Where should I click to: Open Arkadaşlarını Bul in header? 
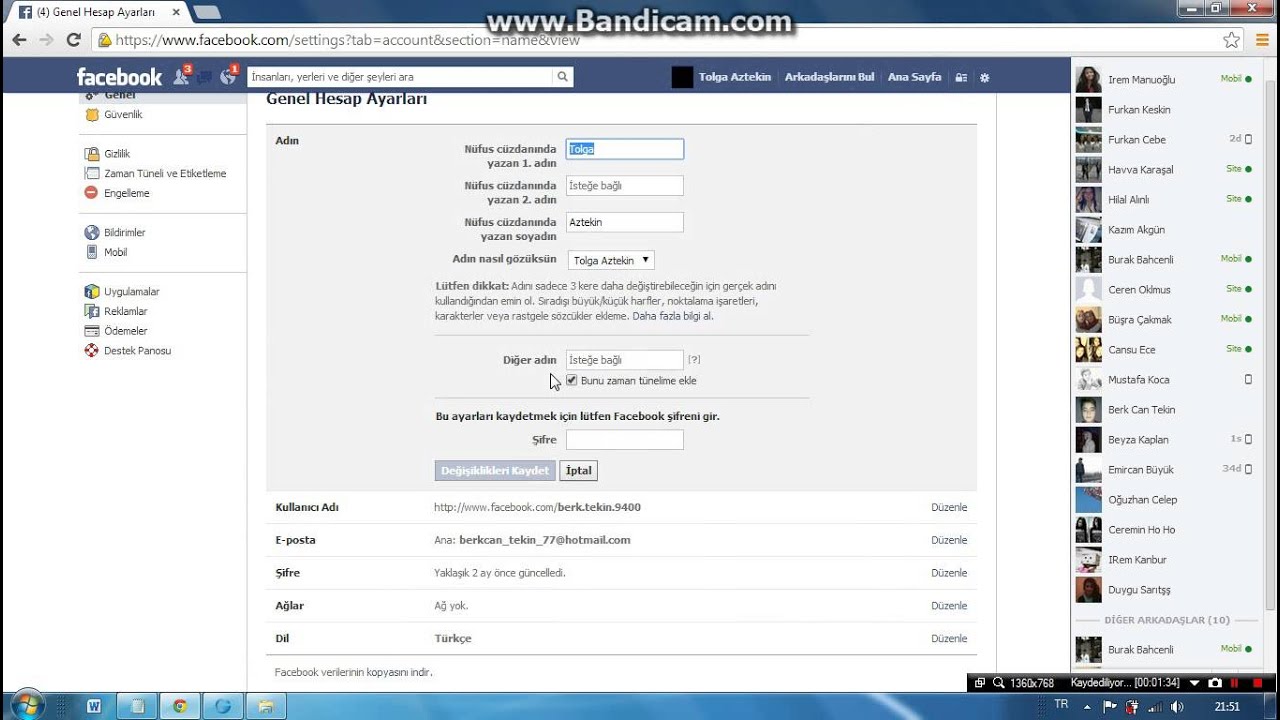829,77
